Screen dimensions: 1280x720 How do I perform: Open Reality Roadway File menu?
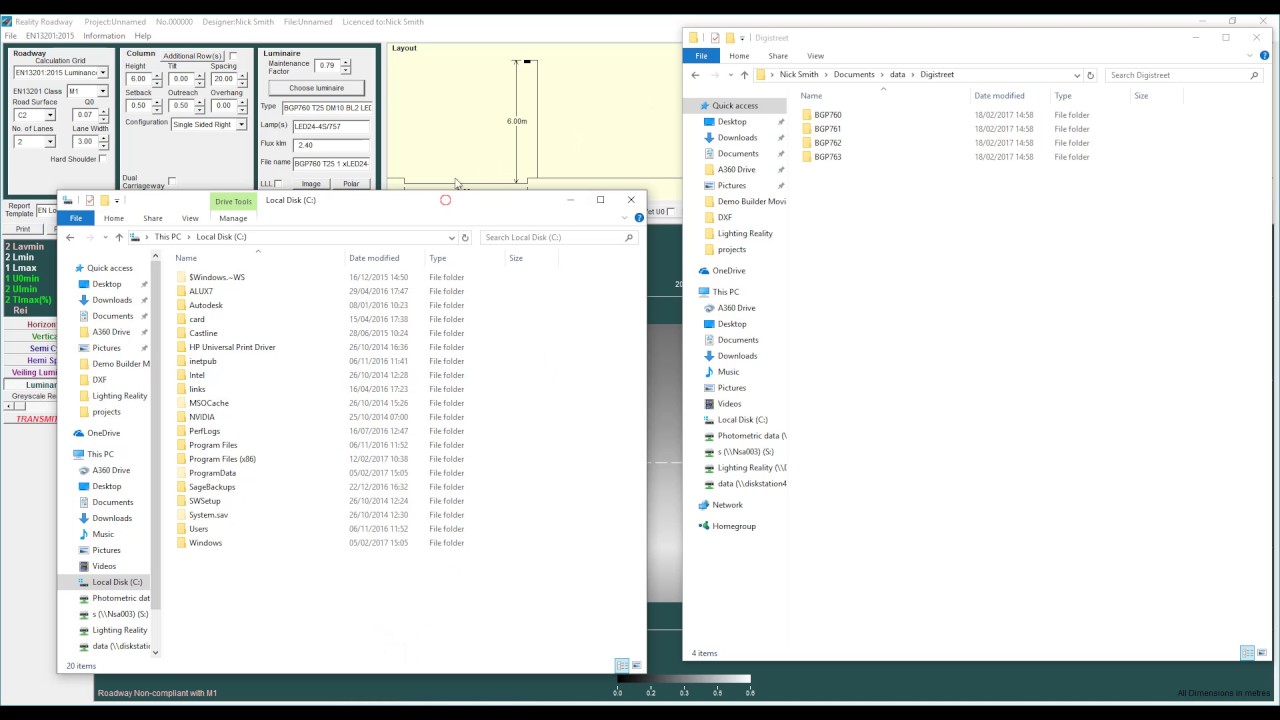click(10, 36)
